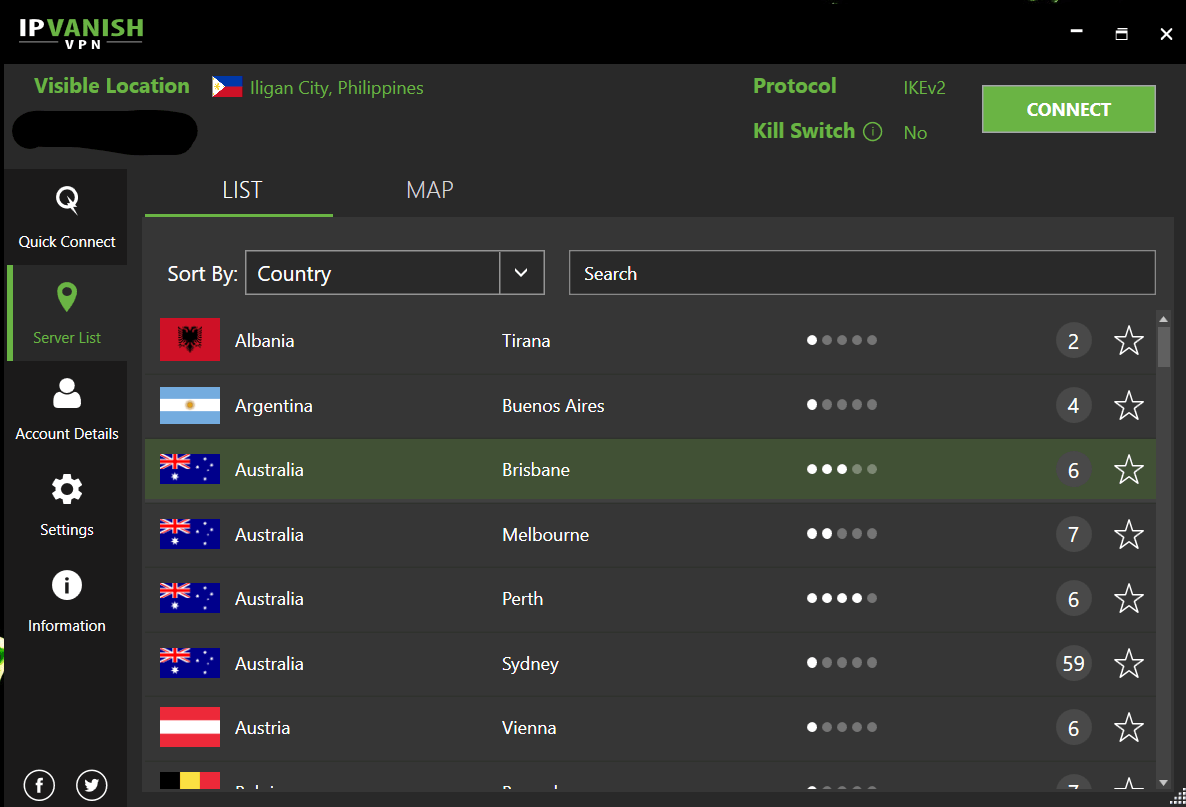Favorite the Melbourne server star

[1129, 534]
